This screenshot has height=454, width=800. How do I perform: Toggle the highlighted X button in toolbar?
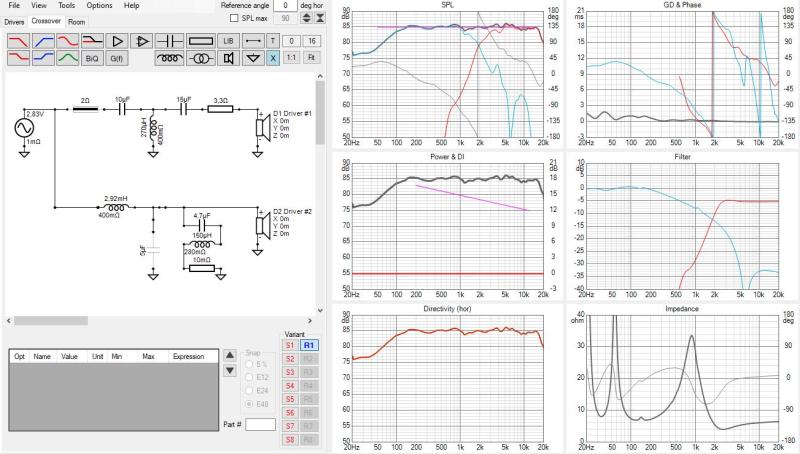[272, 58]
